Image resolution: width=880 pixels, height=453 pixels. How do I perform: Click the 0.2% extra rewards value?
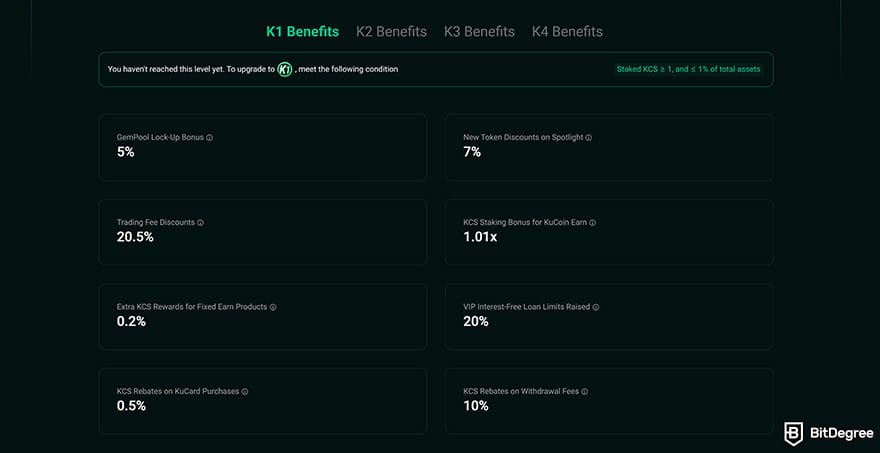point(131,322)
